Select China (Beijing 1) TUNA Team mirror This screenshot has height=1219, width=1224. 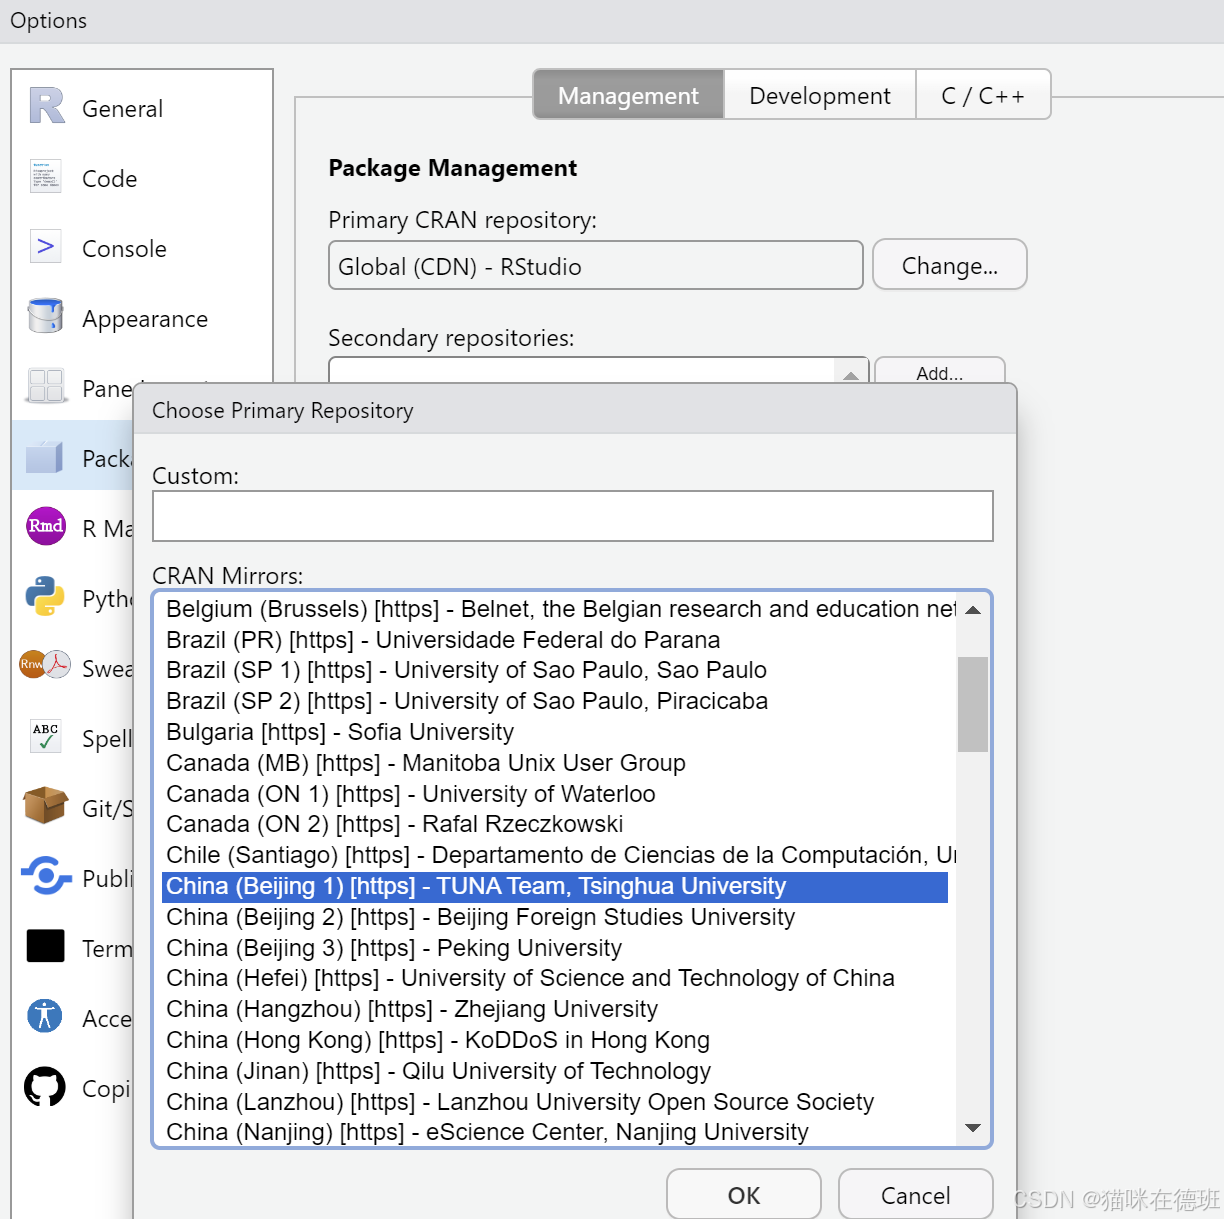click(555, 887)
